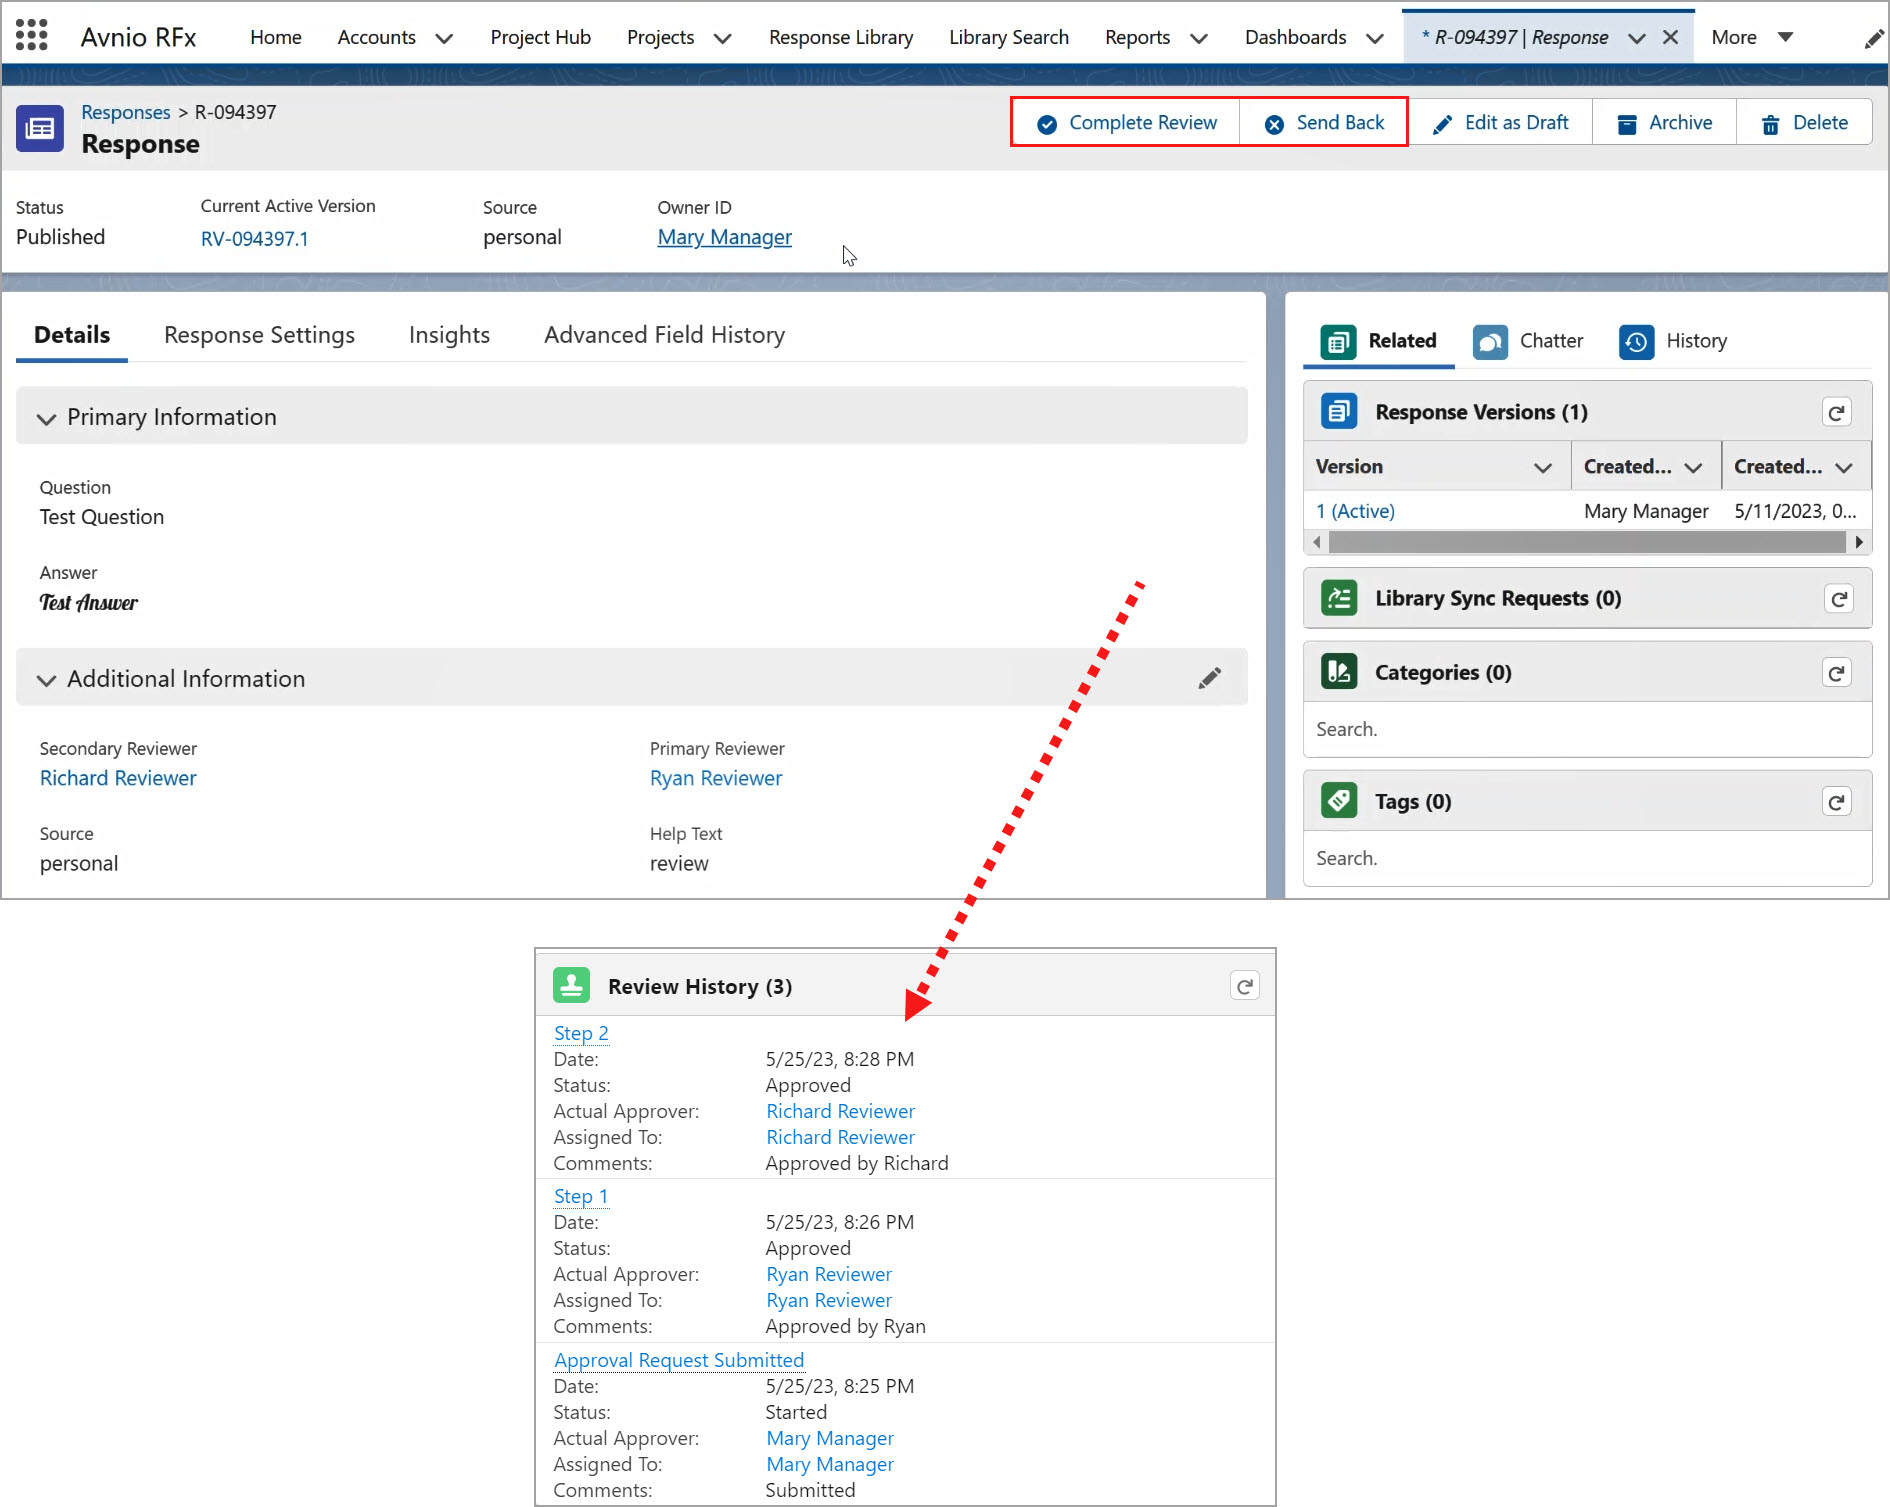Viewport: 1890px width, 1507px height.
Task: Open the R-094397 tab dropdown arrow
Action: [1637, 38]
